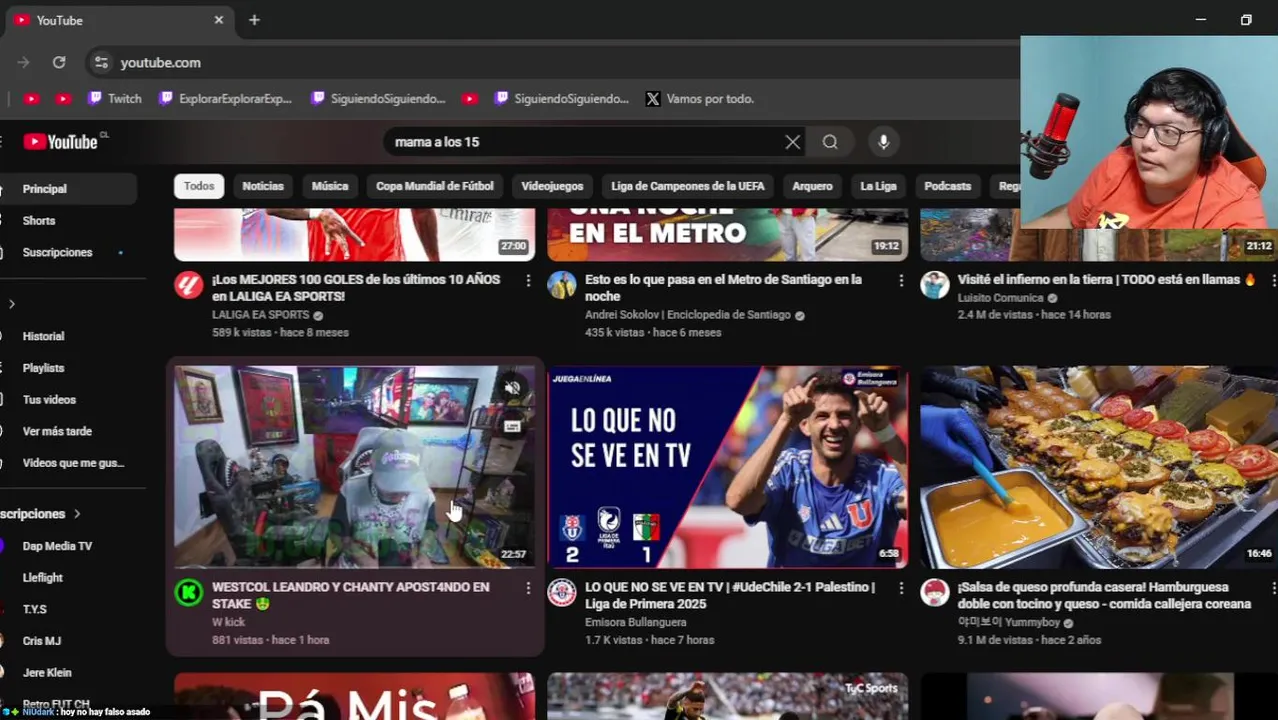Open more options for Metro de Santiago video
Image resolution: width=1278 pixels, height=720 pixels.
pyautogui.click(x=901, y=281)
